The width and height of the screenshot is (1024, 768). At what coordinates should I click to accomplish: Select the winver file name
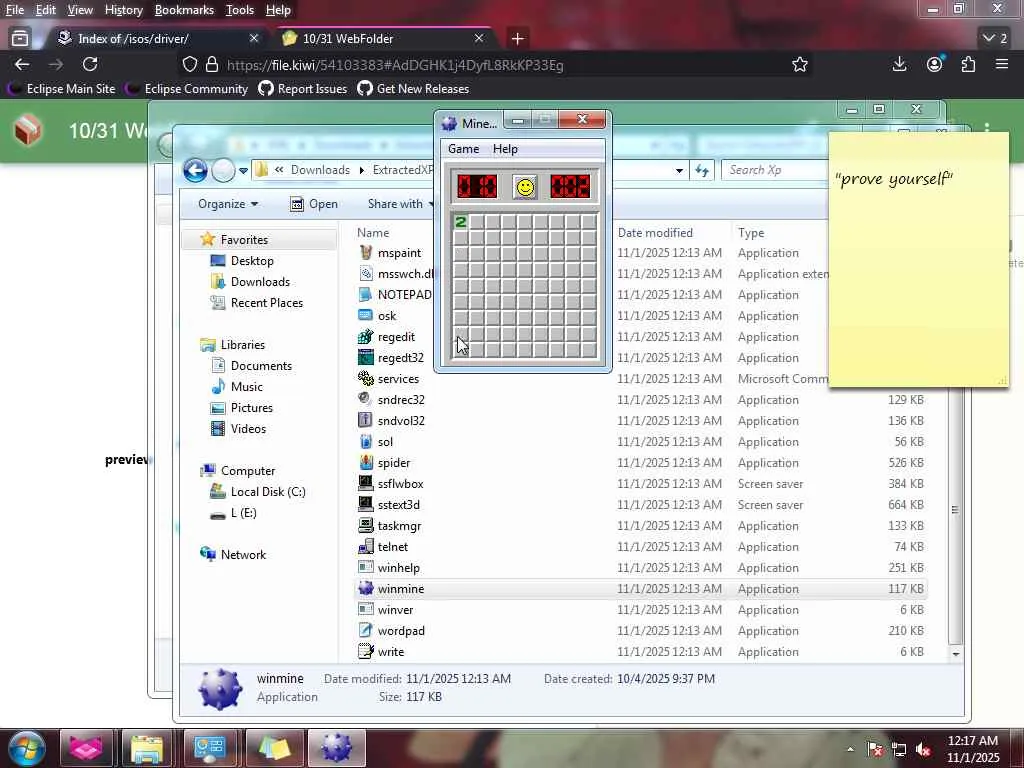click(395, 610)
